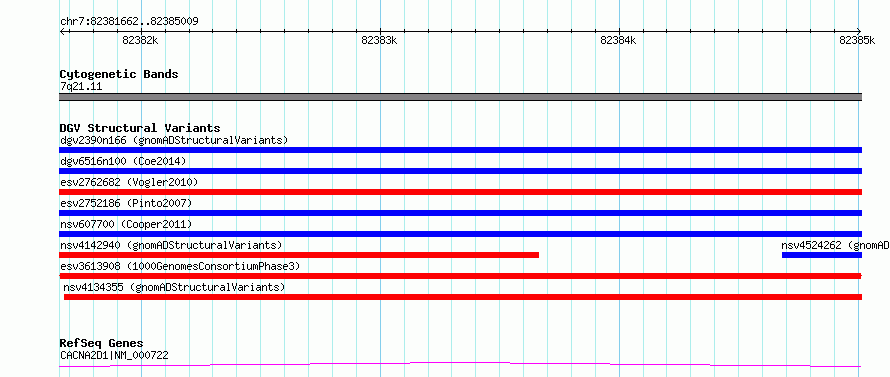Select the esv2752186 (Pinto2007) blue bar
This screenshot has width=890, height=377.
(x=460, y=213)
